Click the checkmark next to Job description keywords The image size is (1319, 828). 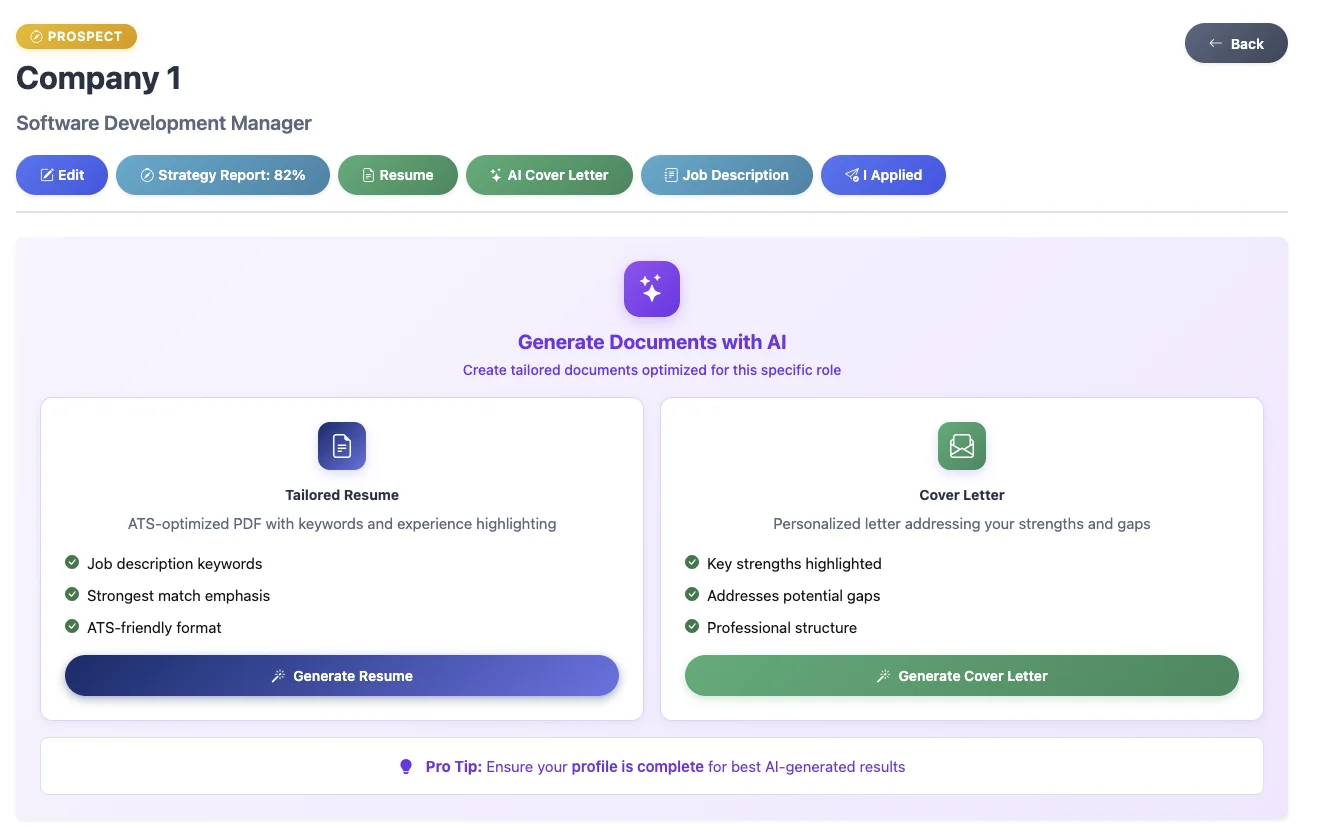coord(71,563)
